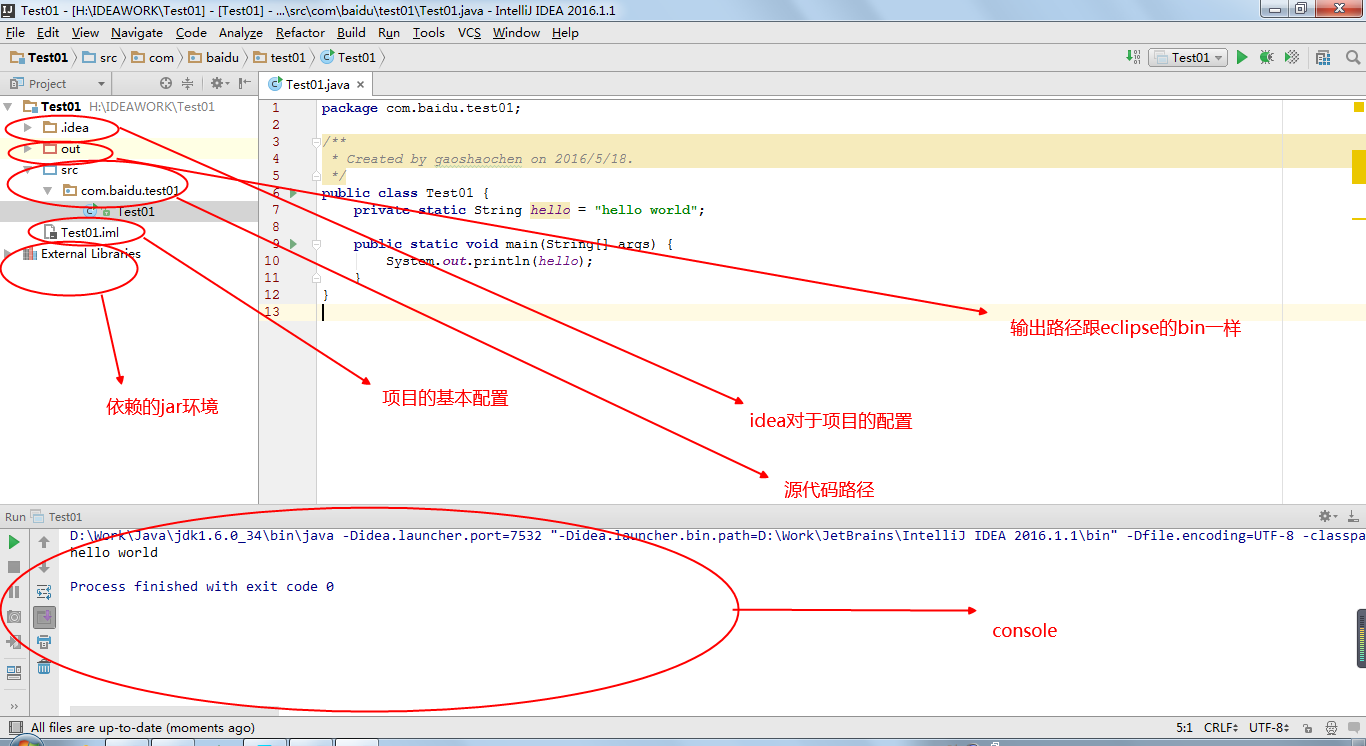Click the src breadcrumb in navigation bar

point(99,58)
